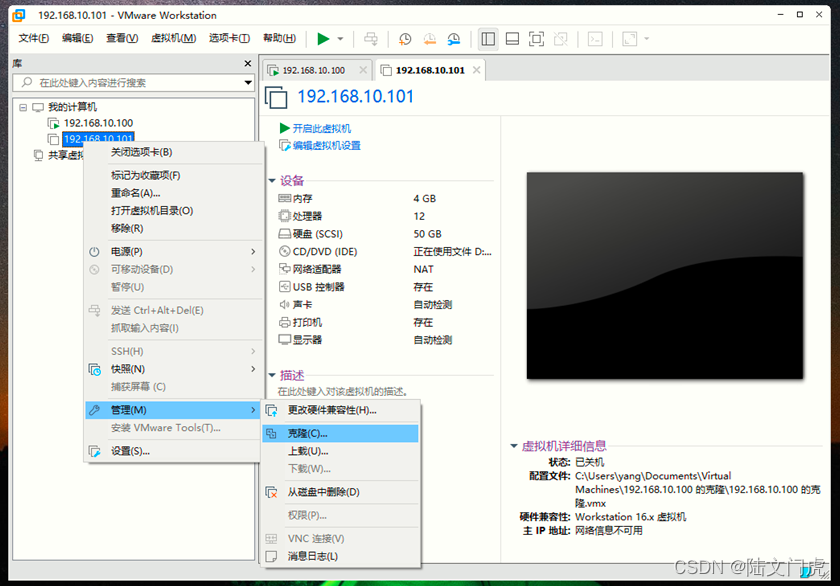840x586 pixels.
Task: Expand the 电源(P) submenu
Action: pos(174,252)
